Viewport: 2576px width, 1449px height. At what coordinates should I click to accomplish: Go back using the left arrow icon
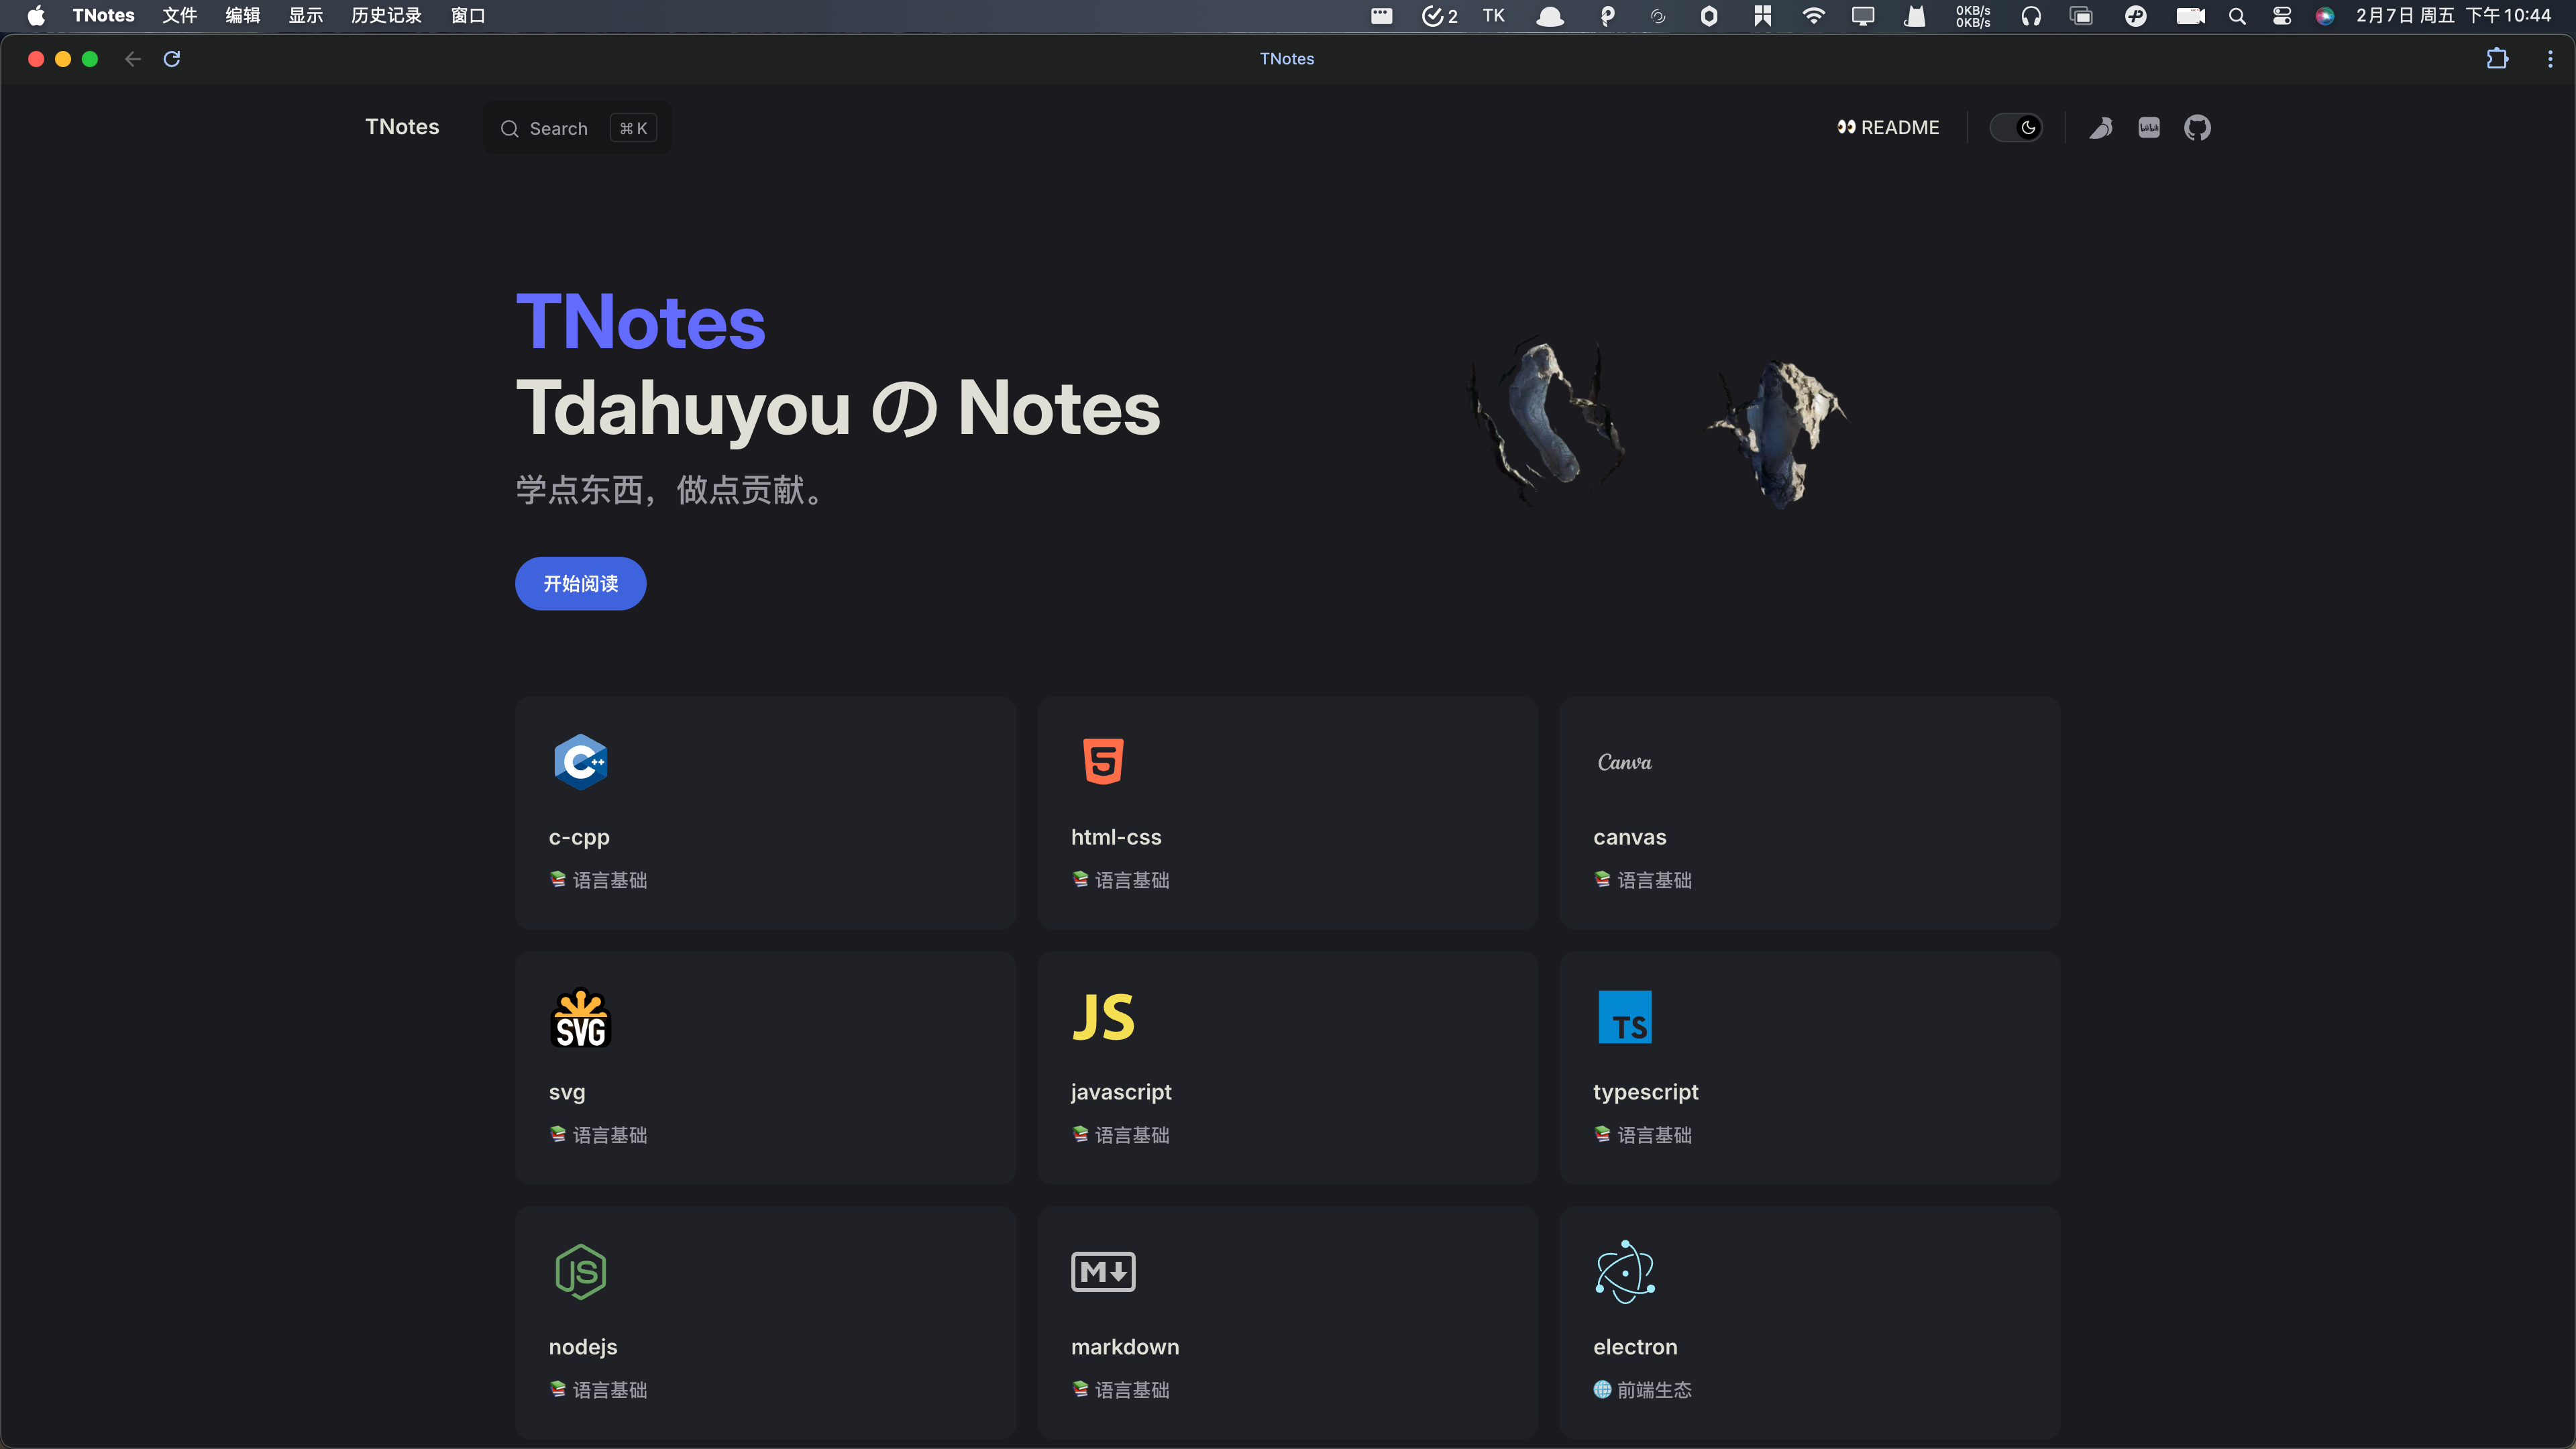click(x=132, y=59)
